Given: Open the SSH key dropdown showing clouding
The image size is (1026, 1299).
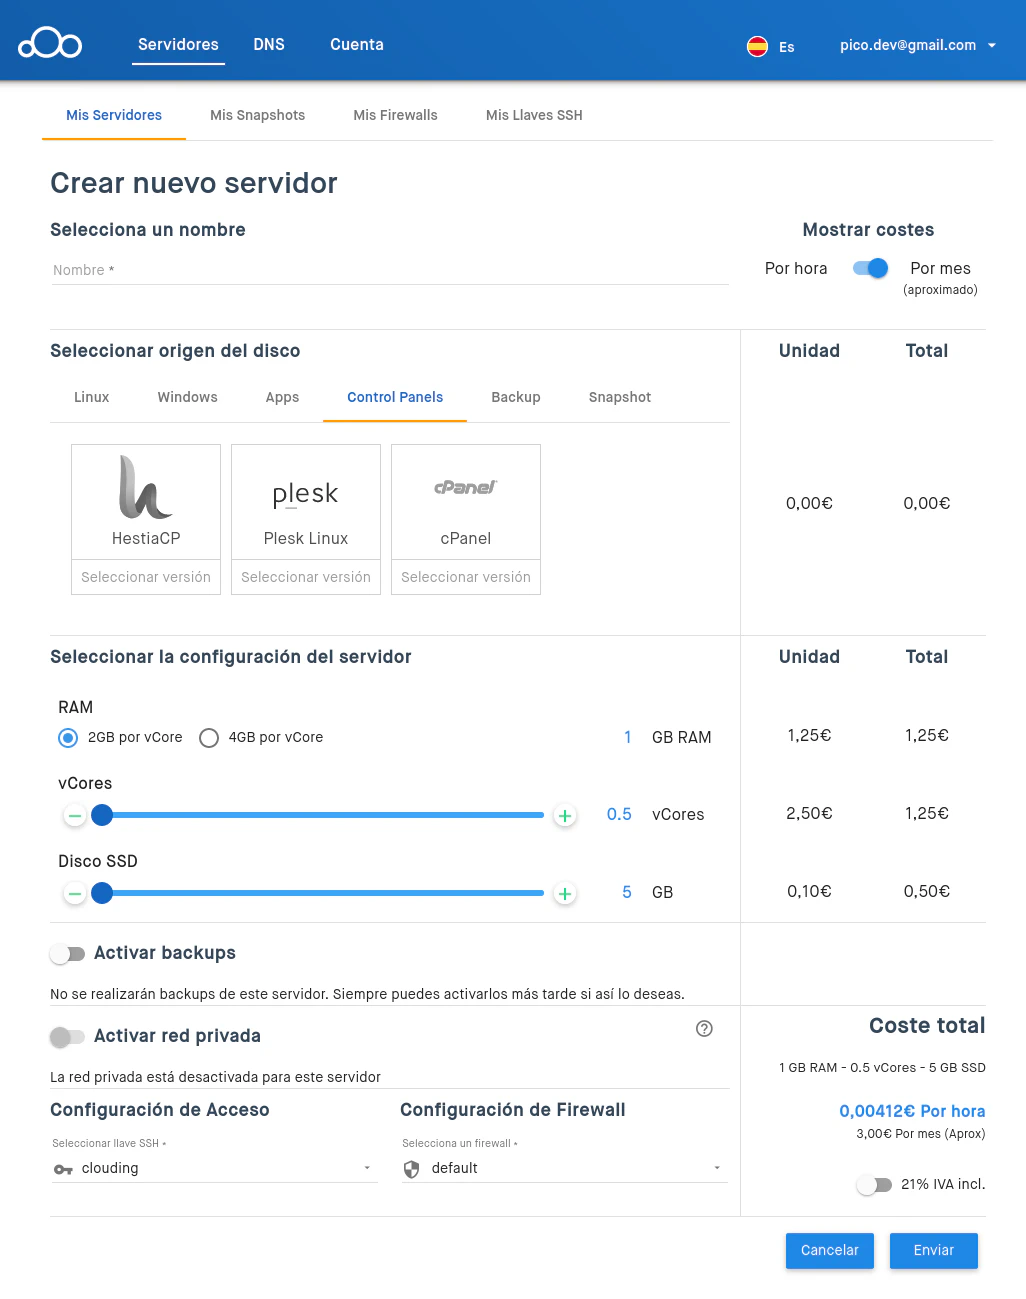Looking at the screenshot, I should 214,1169.
